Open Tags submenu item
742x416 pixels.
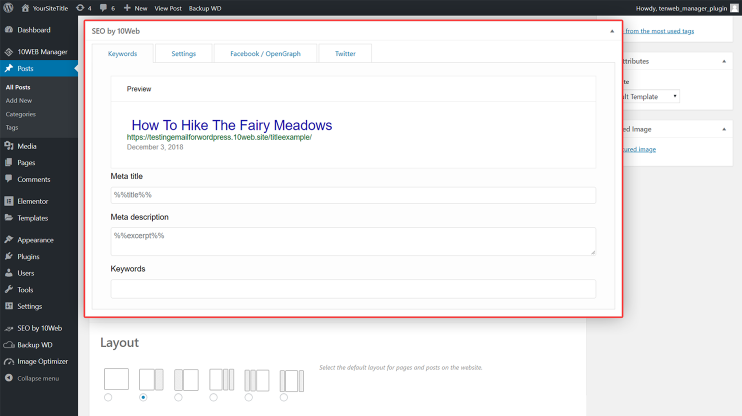click(12, 127)
